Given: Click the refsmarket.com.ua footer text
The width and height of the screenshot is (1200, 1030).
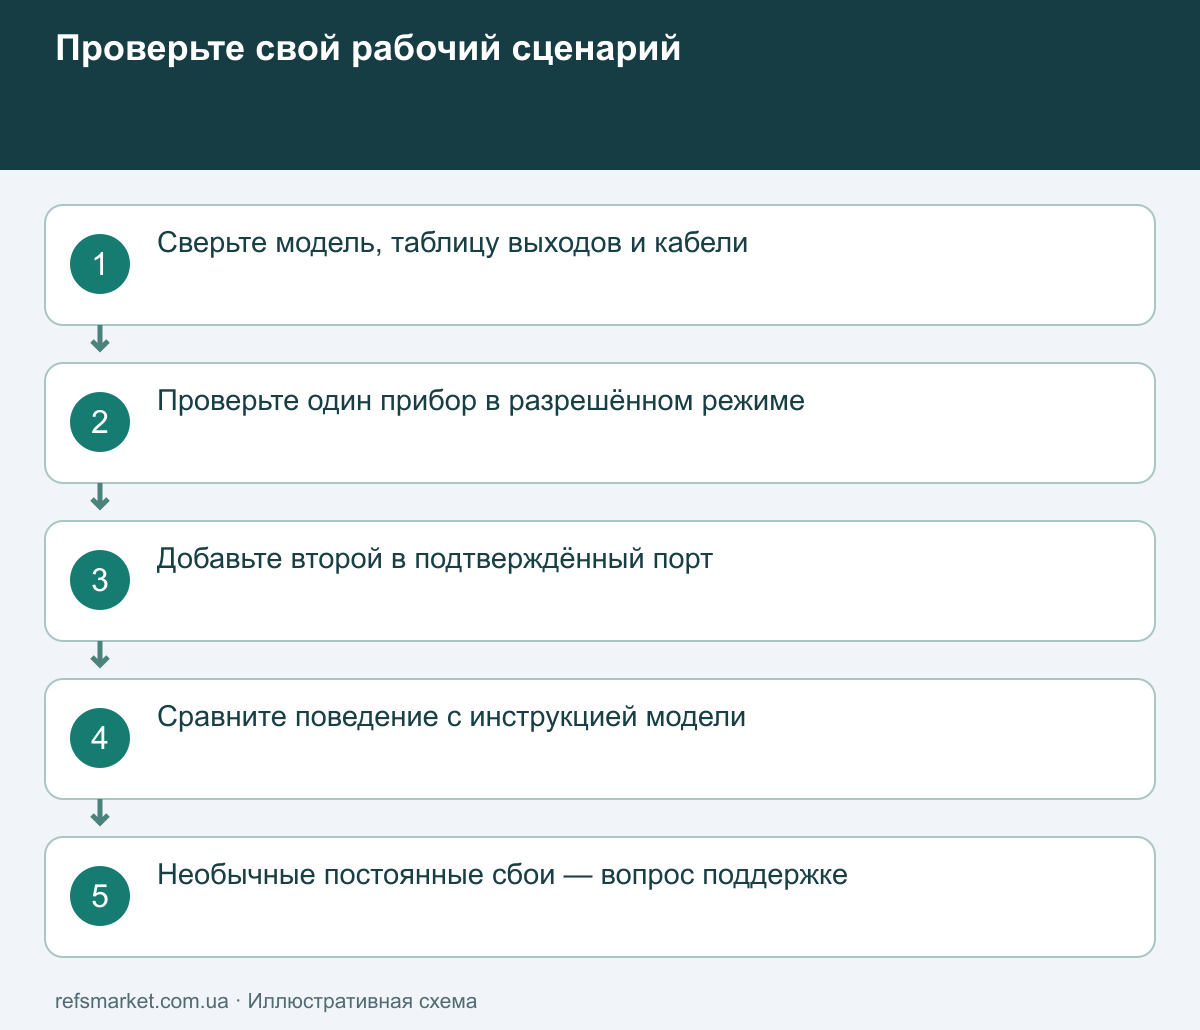Looking at the screenshot, I should pyautogui.click(x=142, y=1001).
